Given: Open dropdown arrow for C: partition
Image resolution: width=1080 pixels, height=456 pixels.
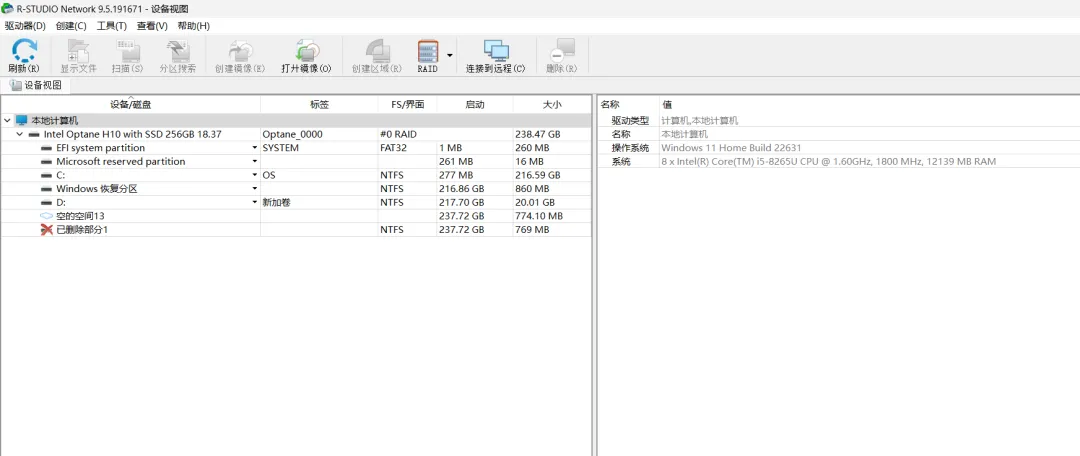Looking at the screenshot, I should [x=255, y=175].
